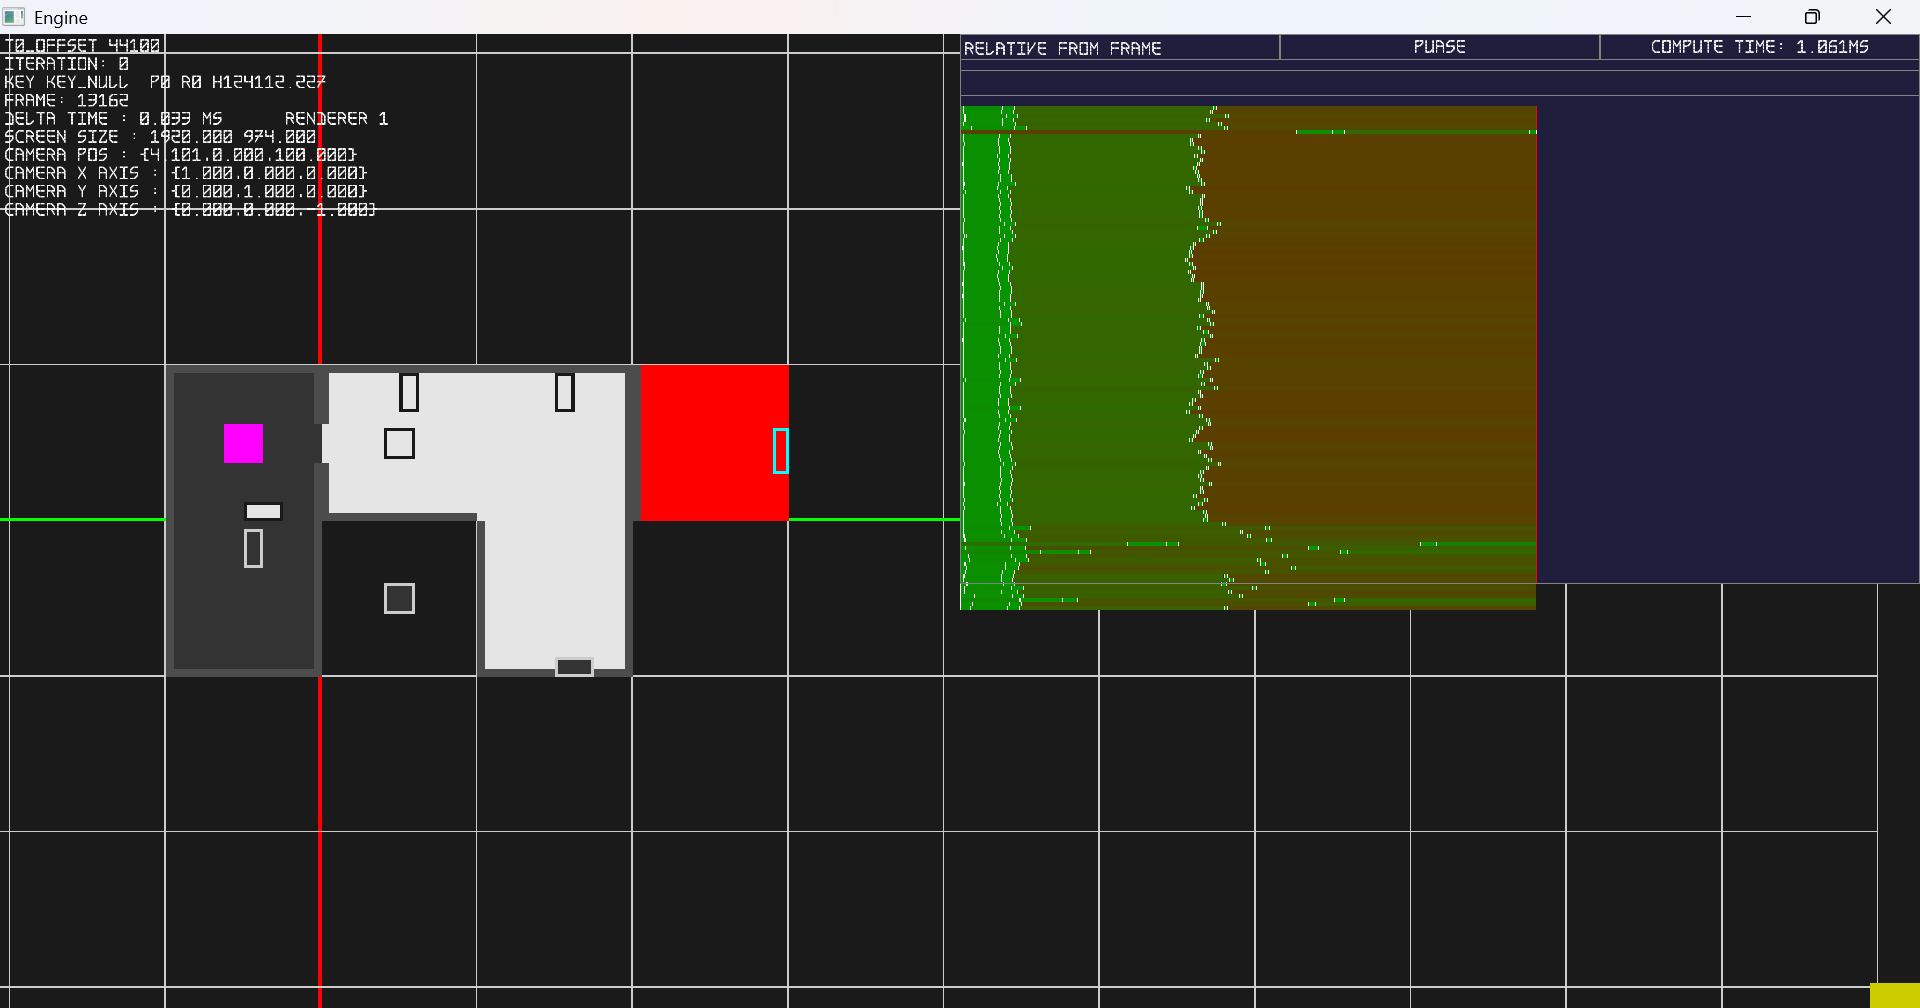Click the small white horizontal bar below magenta square
The height and width of the screenshot is (1008, 1920).
click(x=263, y=511)
